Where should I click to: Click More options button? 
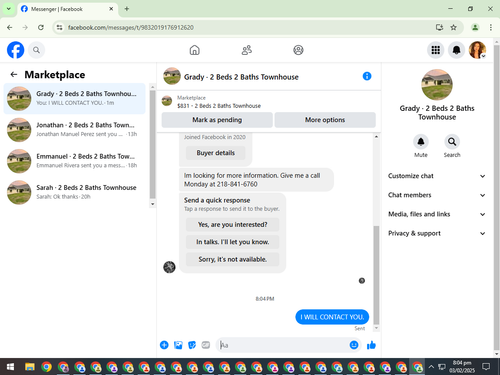[325, 120]
